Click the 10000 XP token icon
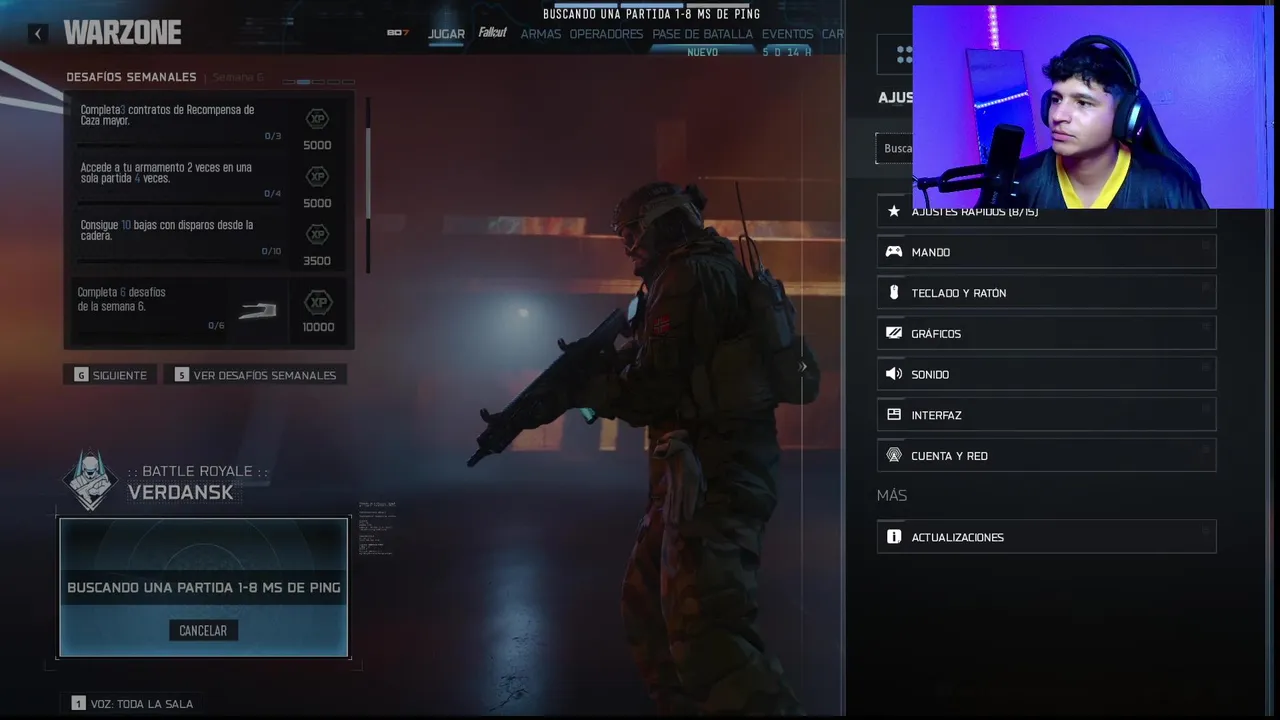The width and height of the screenshot is (1280, 720). [x=318, y=302]
